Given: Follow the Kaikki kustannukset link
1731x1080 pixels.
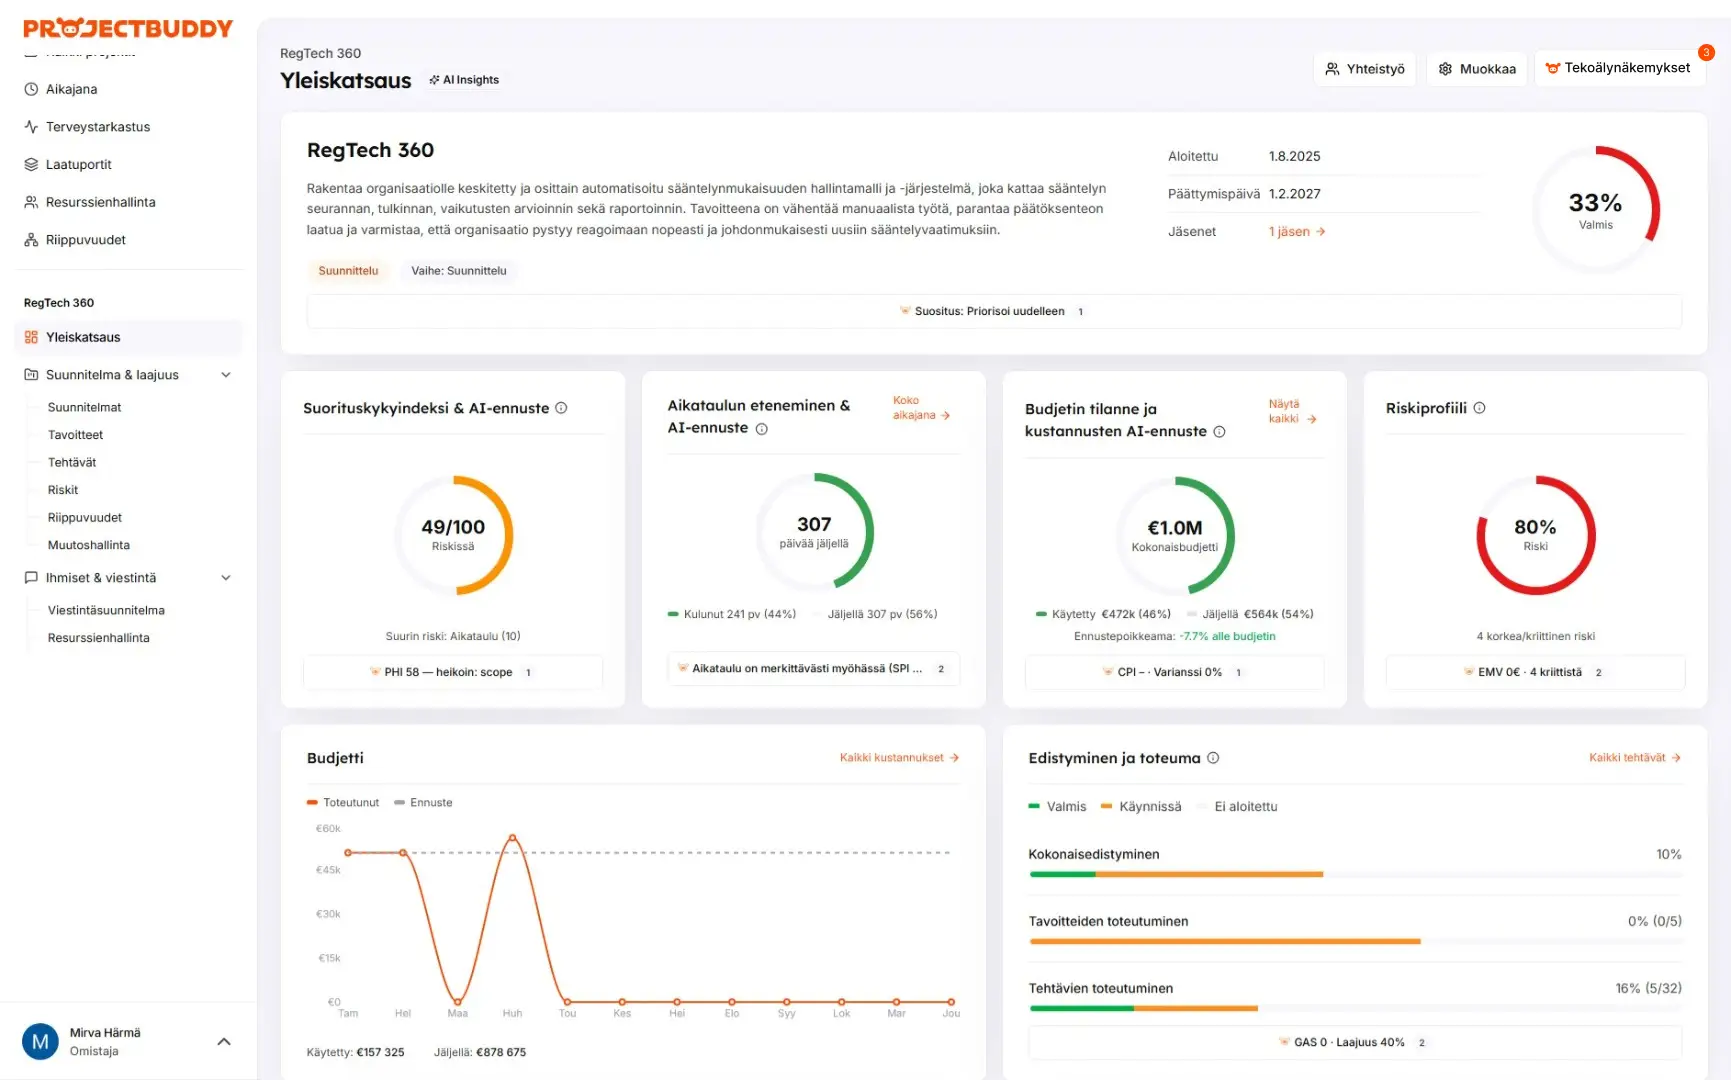Looking at the screenshot, I should click(899, 758).
